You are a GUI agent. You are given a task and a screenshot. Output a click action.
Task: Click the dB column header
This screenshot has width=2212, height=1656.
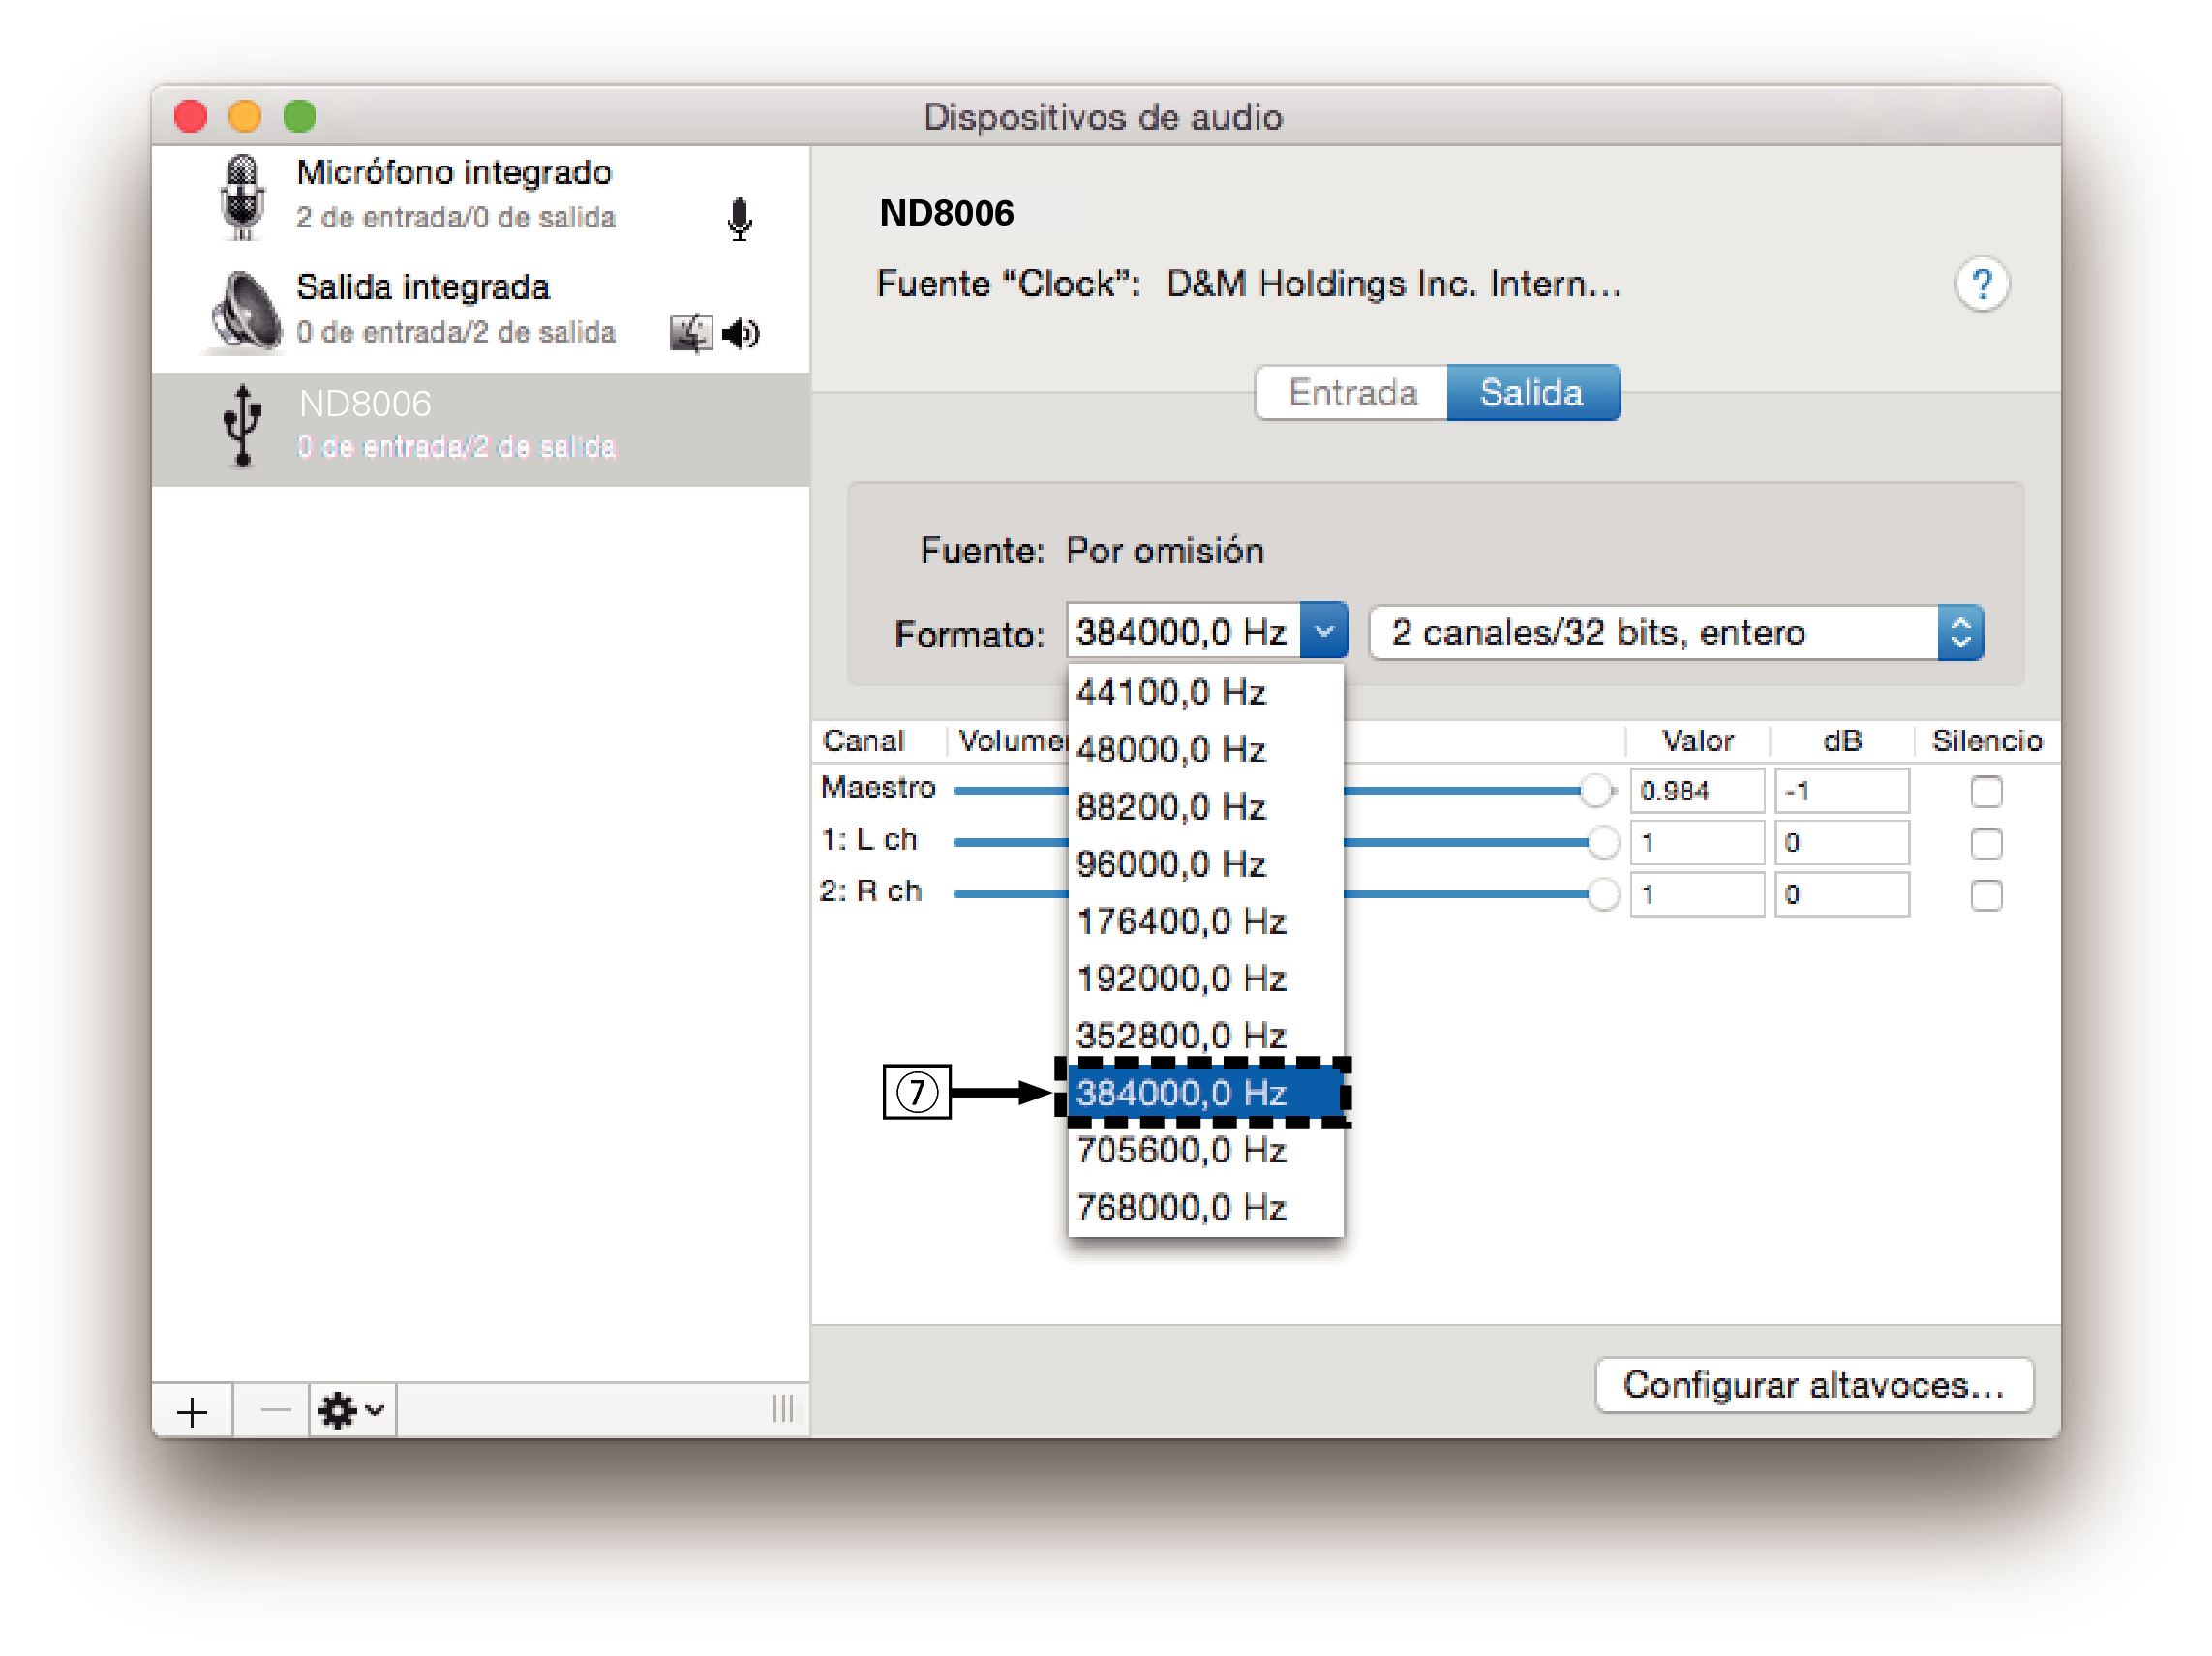point(1842,741)
